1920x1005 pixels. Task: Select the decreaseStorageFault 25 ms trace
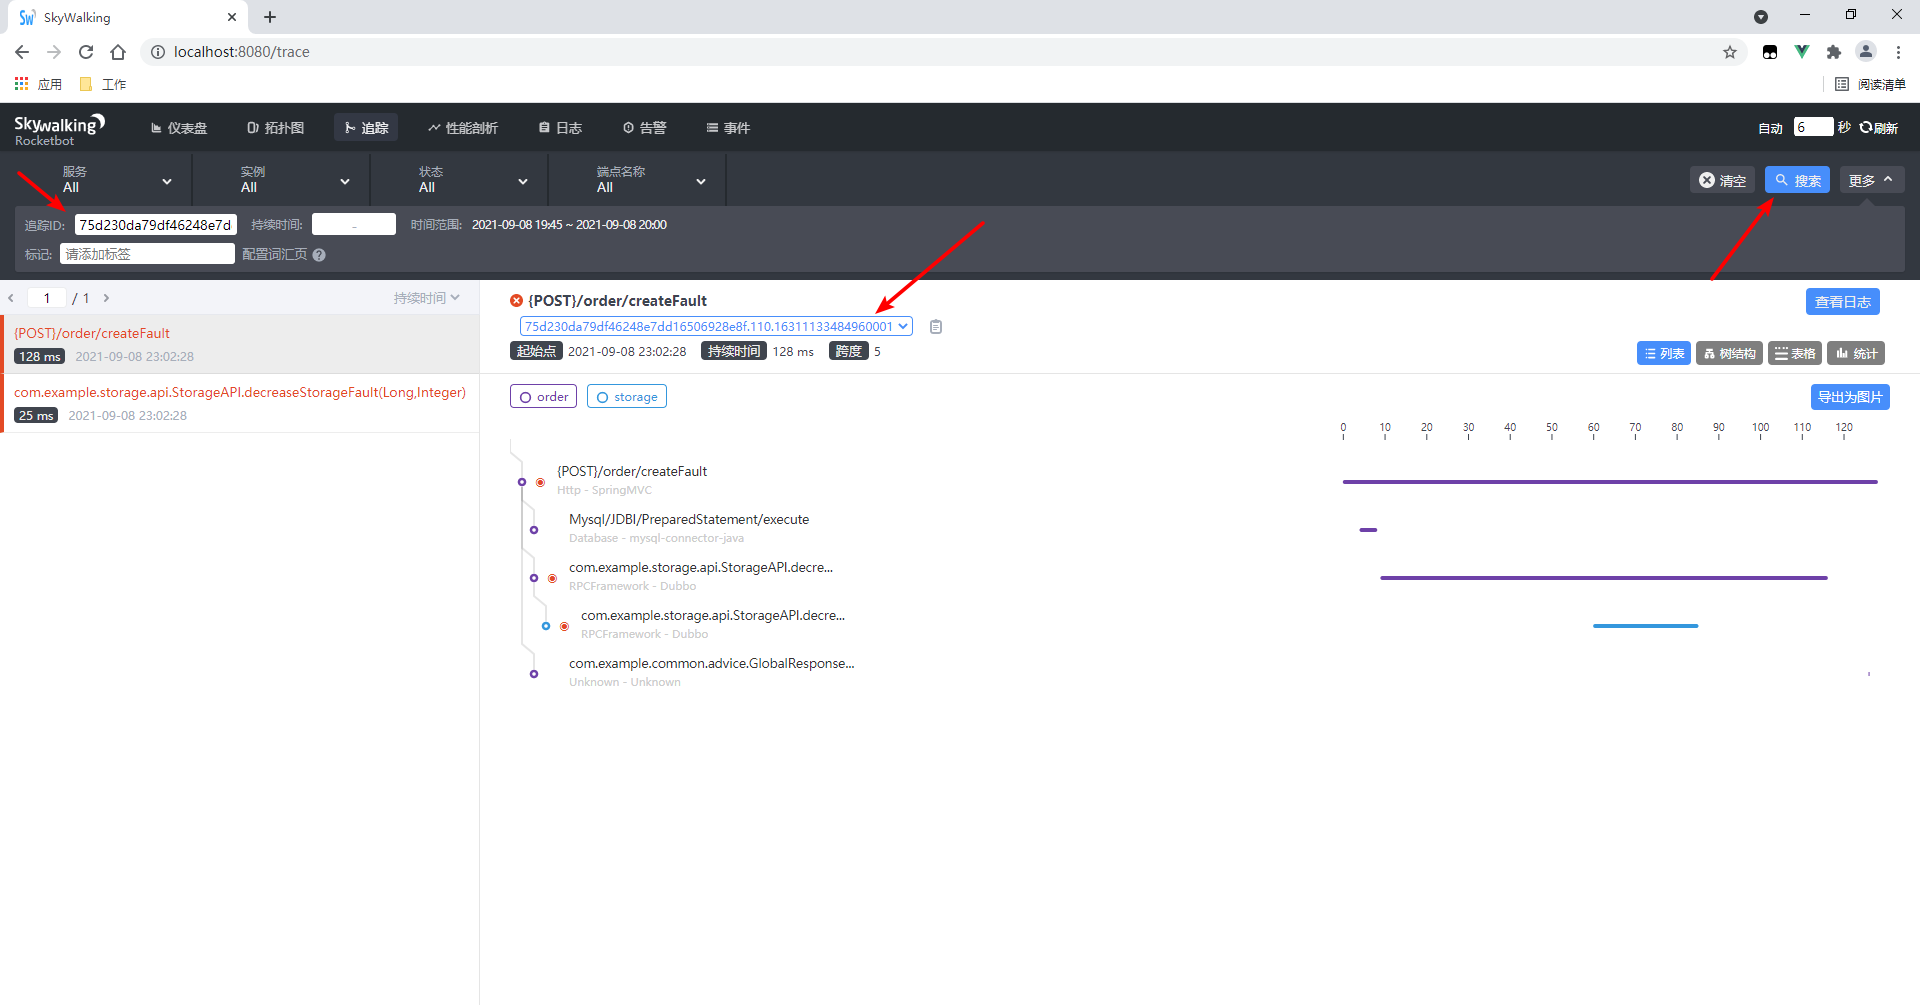coord(240,403)
